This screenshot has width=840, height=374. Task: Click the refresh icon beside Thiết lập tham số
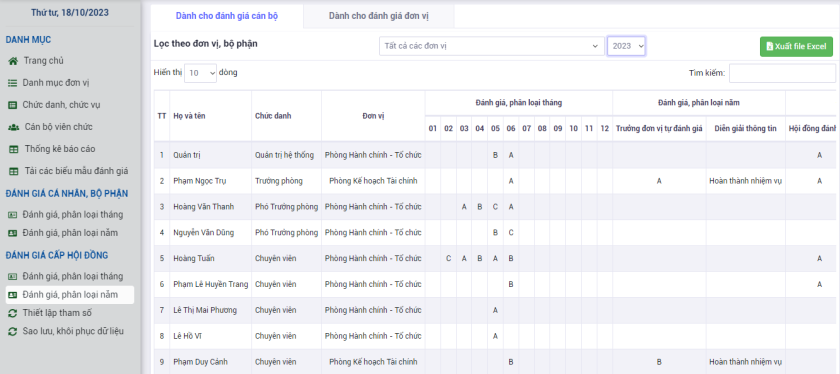pyautogui.click(x=13, y=313)
